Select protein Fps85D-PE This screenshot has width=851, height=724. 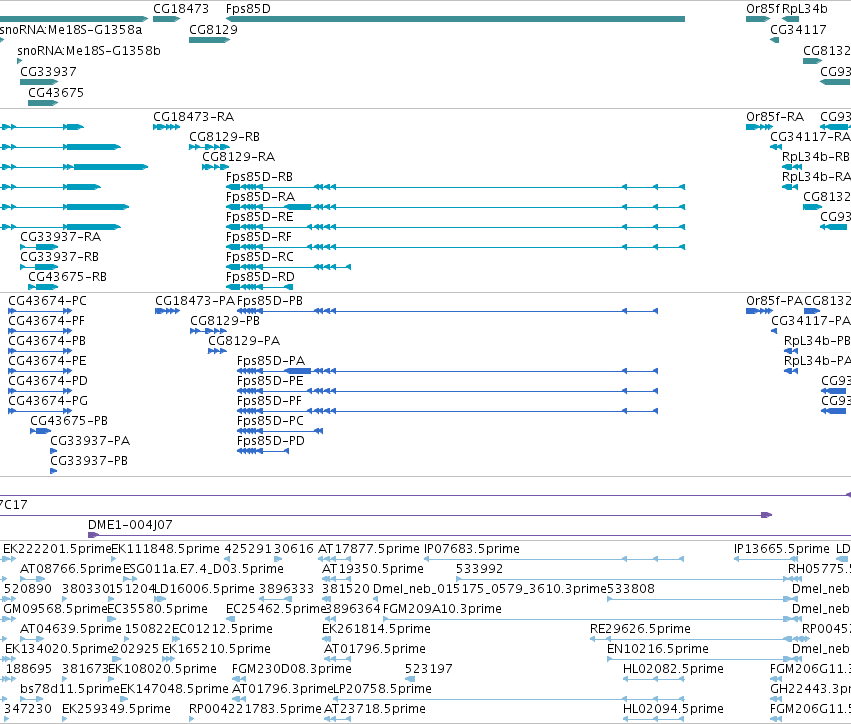pos(270,381)
